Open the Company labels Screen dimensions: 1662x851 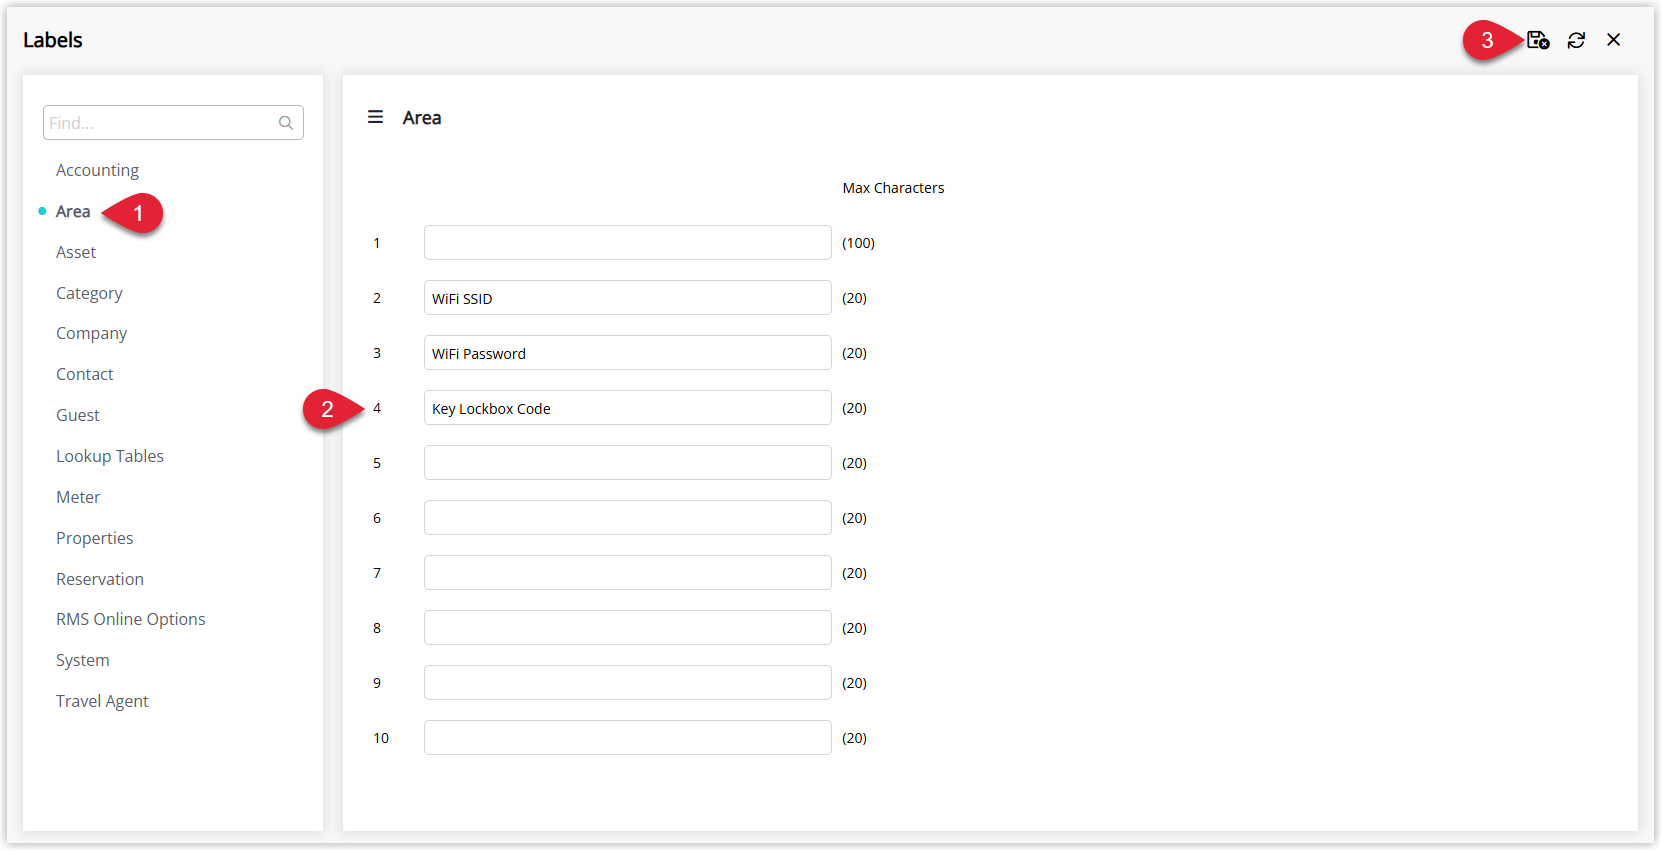pos(91,333)
